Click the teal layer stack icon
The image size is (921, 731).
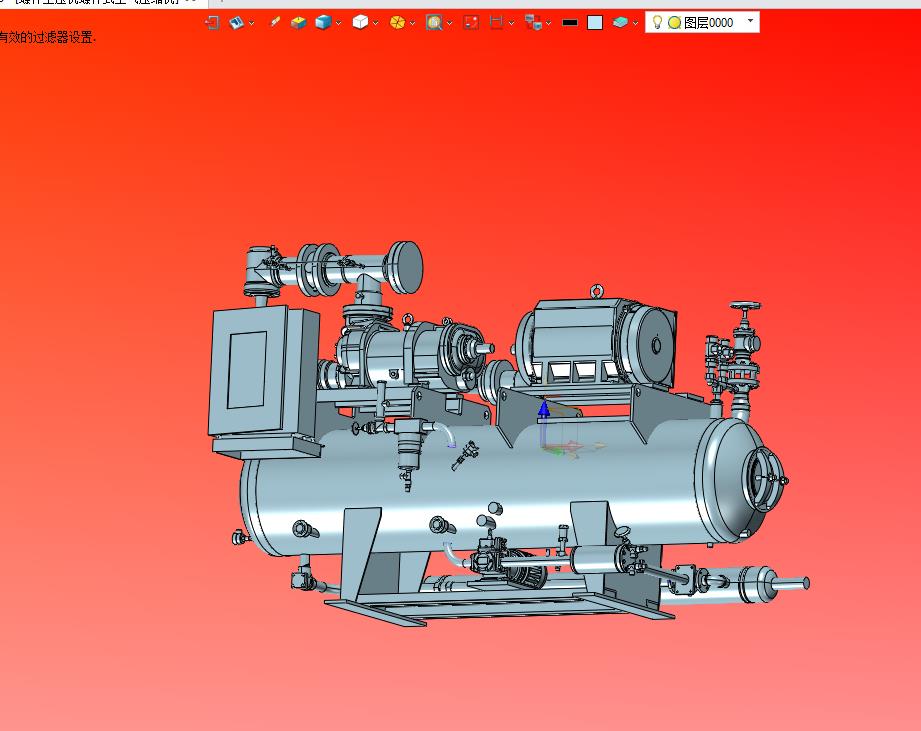click(x=620, y=22)
